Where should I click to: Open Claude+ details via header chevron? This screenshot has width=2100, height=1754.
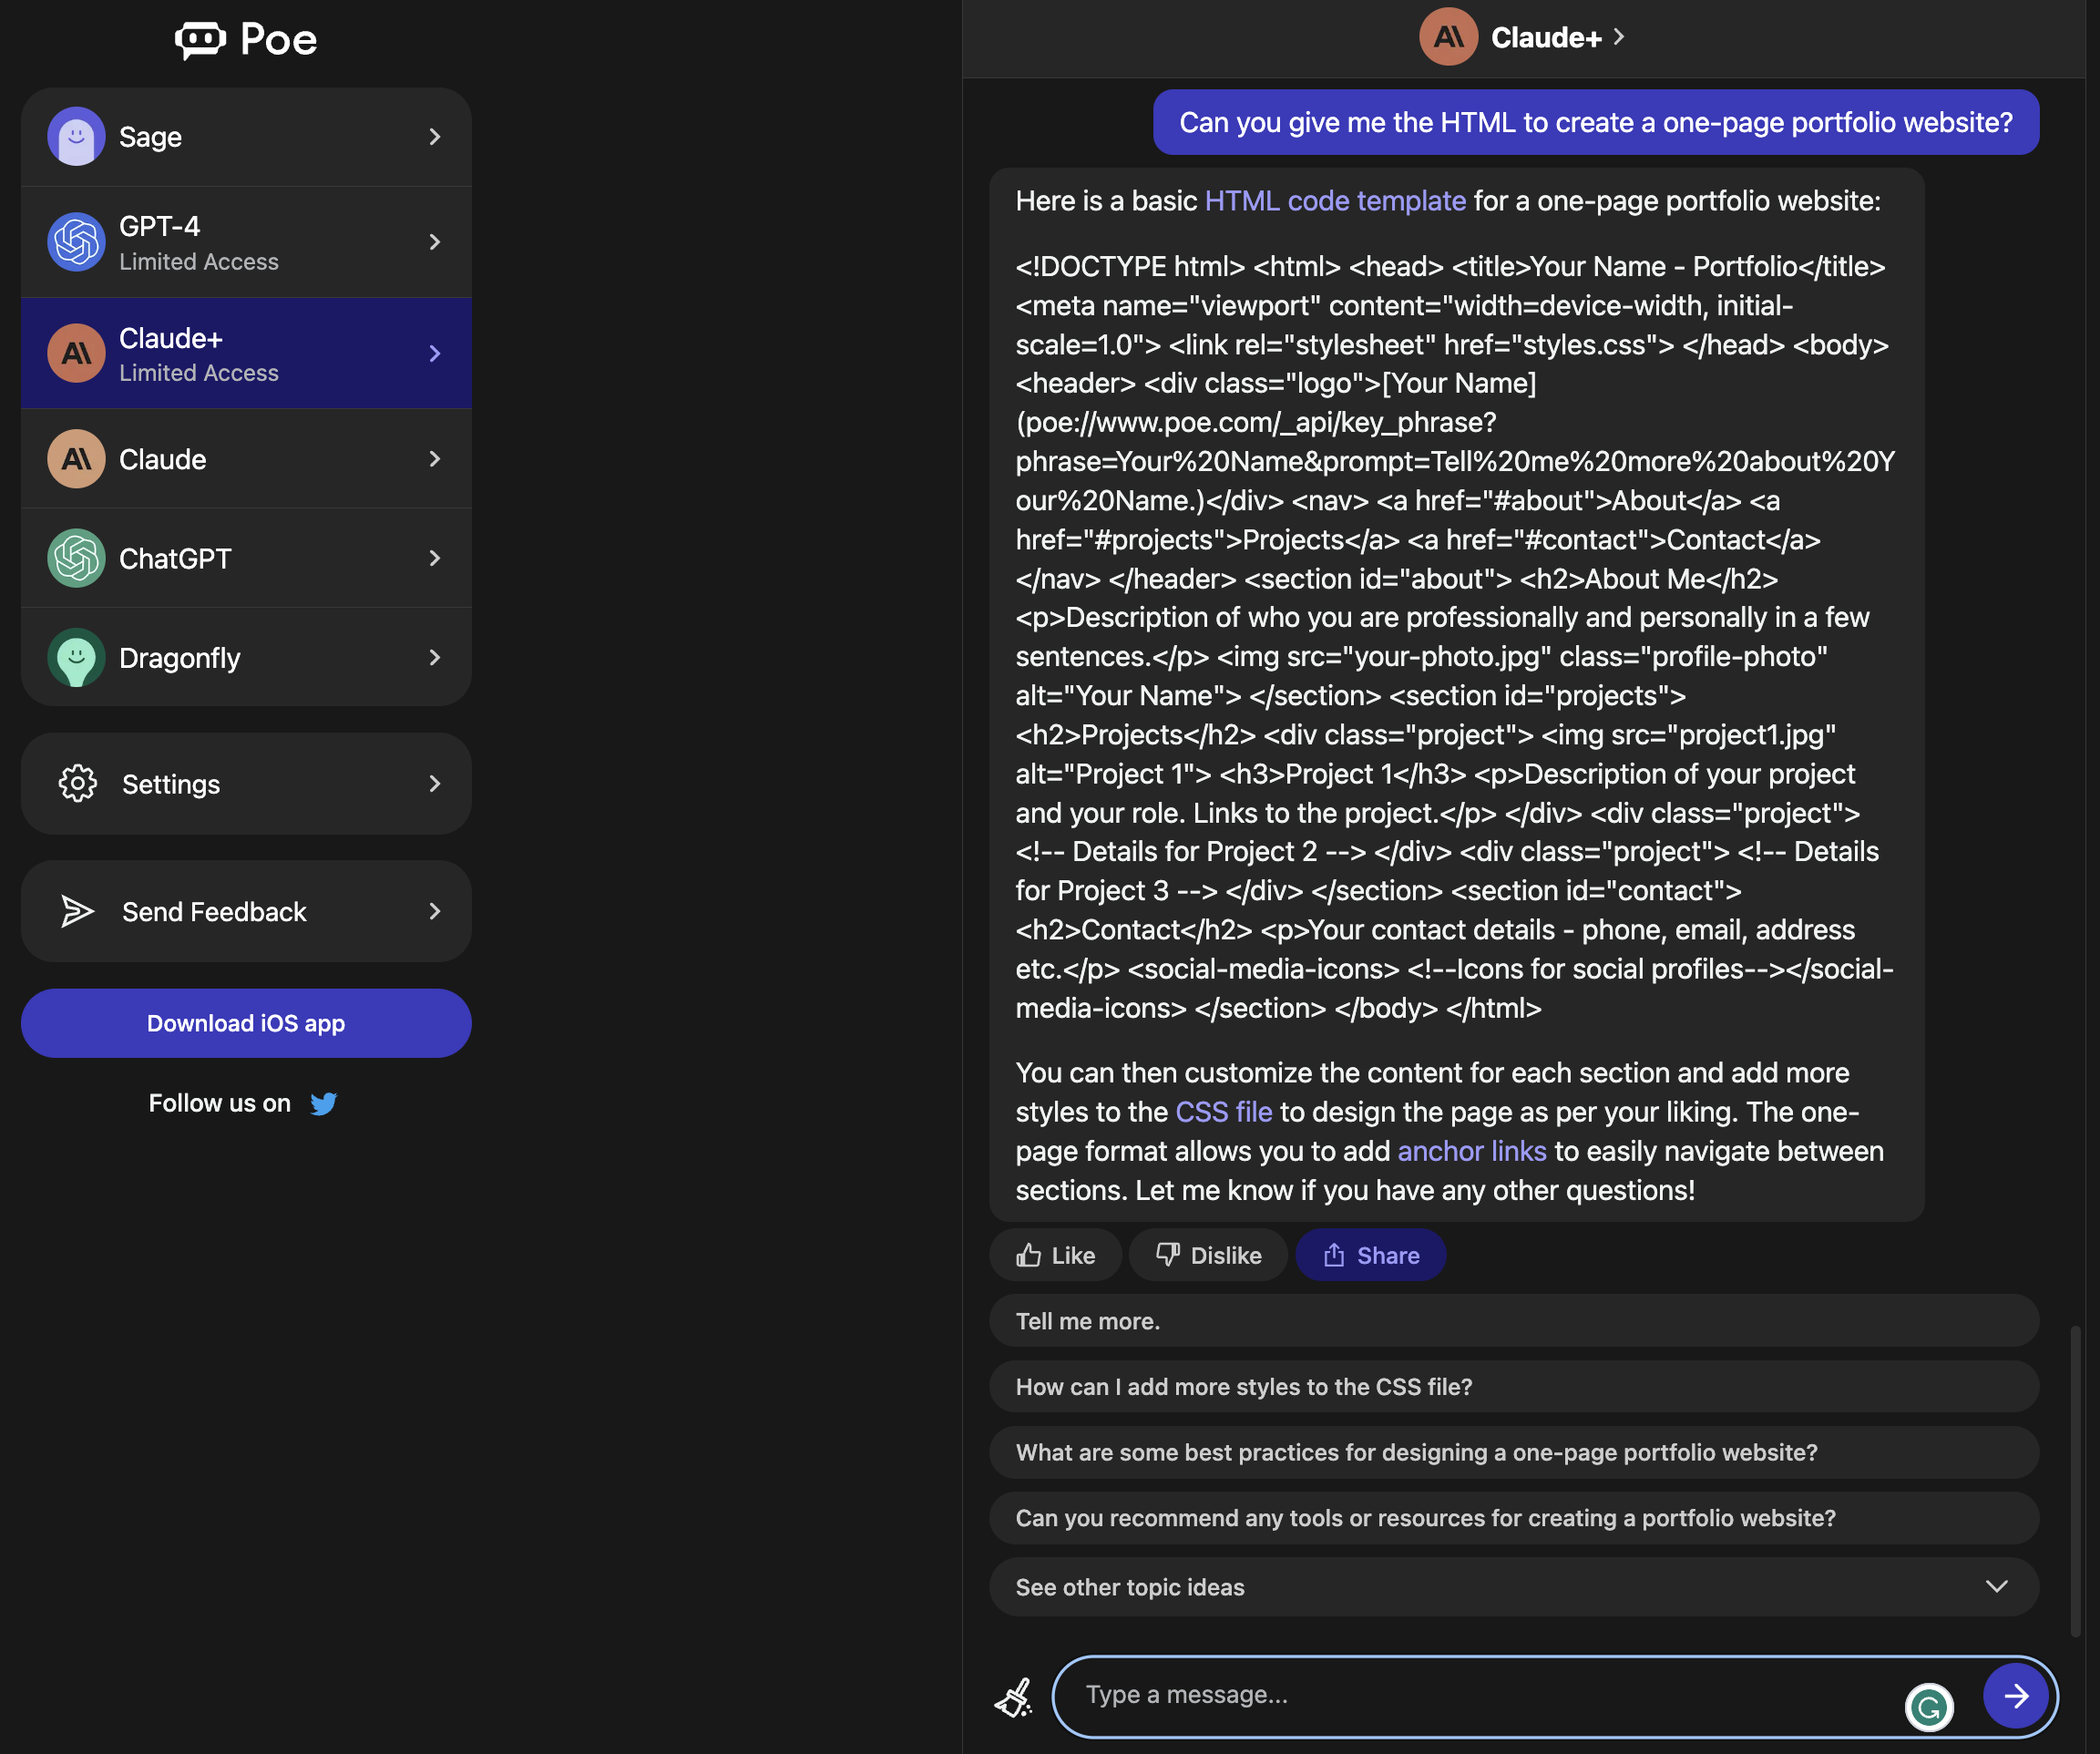click(1618, 36)
